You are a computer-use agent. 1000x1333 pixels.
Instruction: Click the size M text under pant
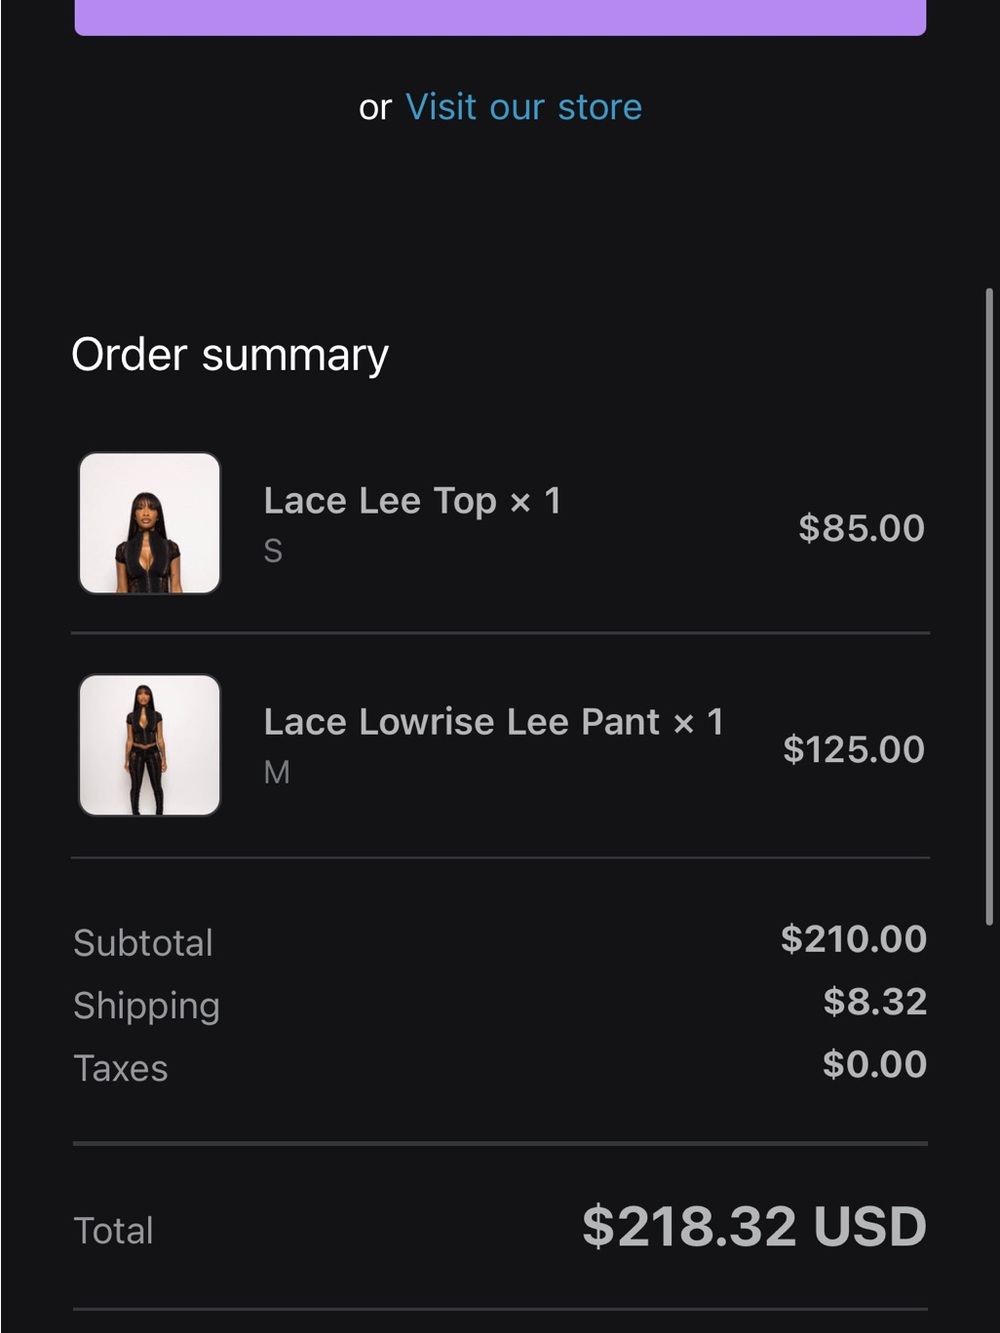[277, 772]
